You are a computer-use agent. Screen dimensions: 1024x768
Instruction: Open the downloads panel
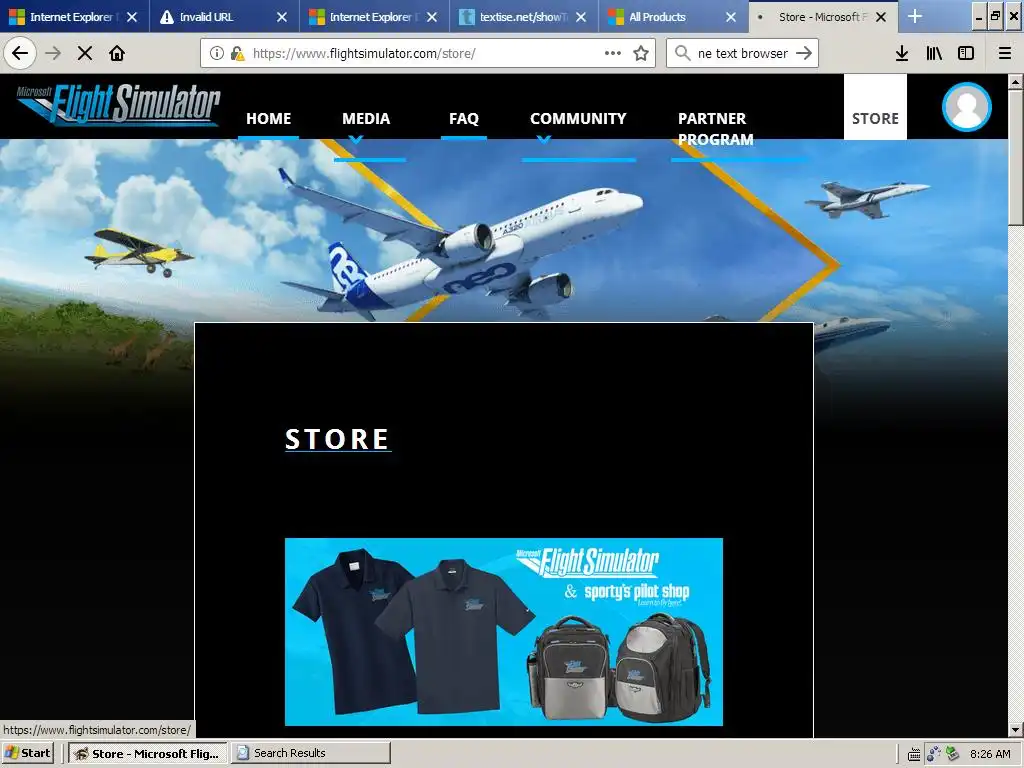tap(902, 53)
